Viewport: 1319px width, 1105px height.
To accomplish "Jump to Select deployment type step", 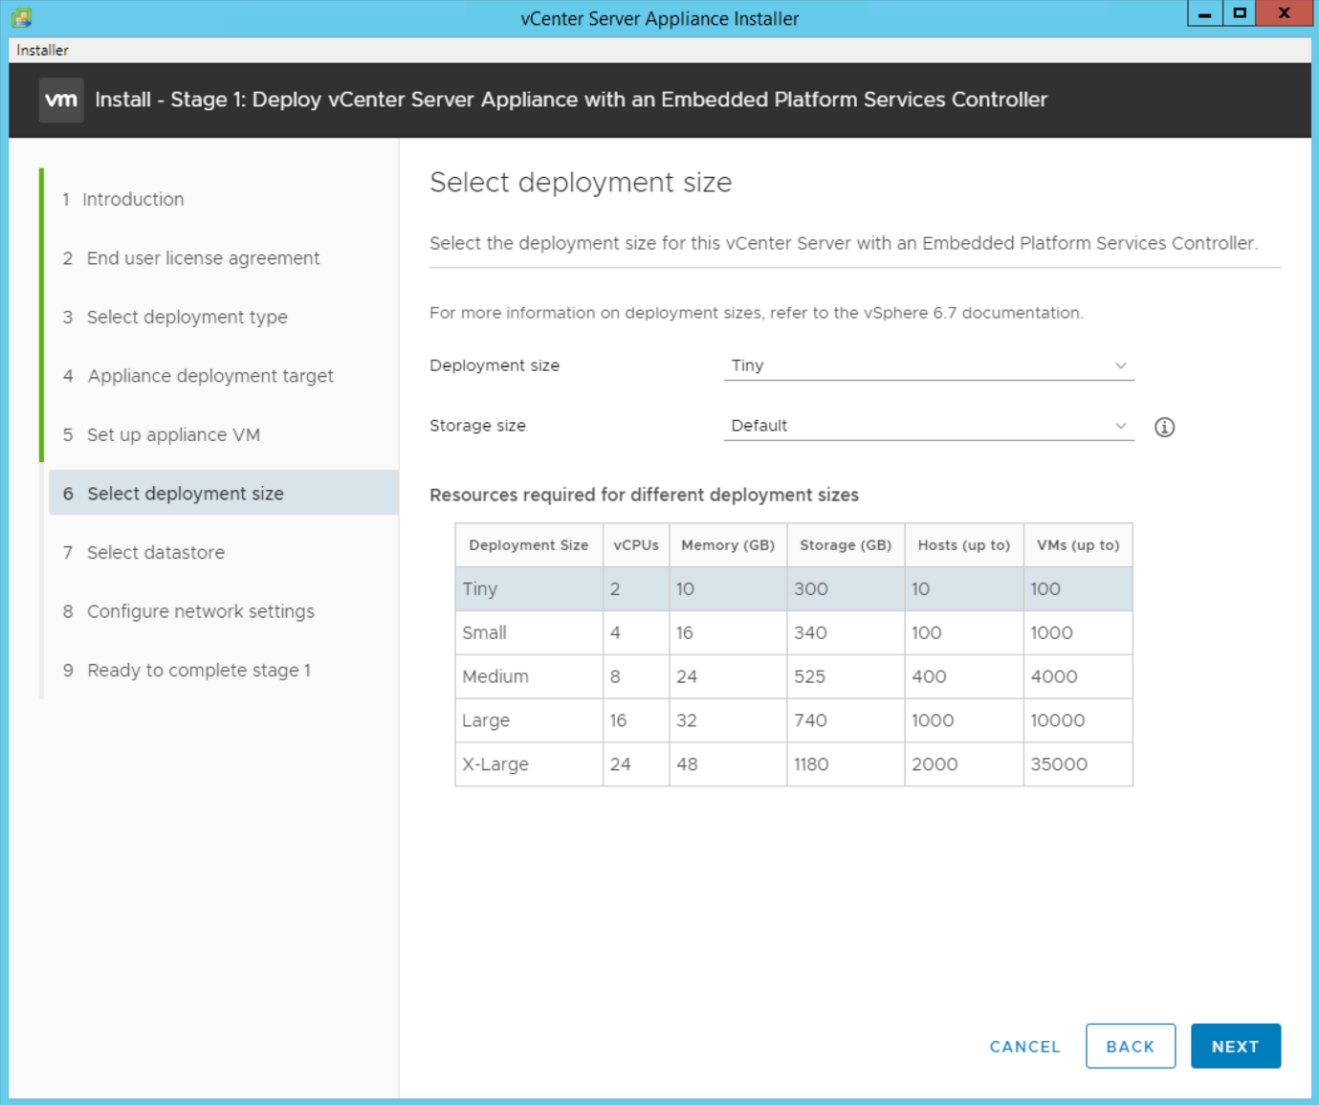I will pyautogui.click(x=186, y=317).
